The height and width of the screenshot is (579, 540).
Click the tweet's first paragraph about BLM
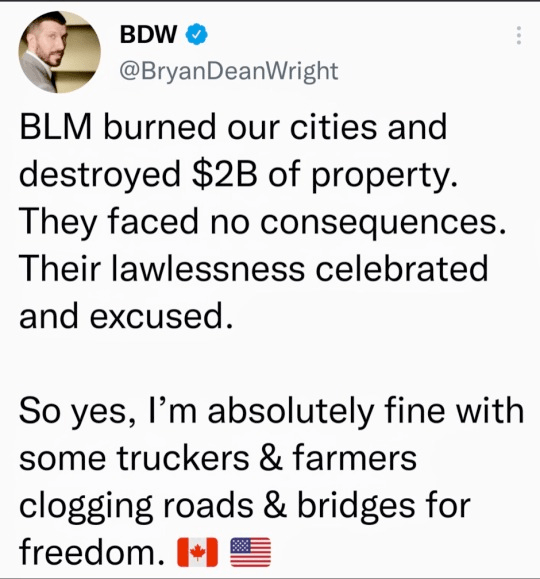262,222
